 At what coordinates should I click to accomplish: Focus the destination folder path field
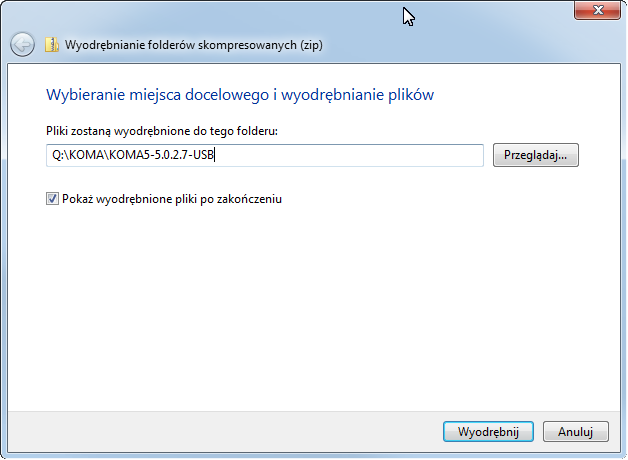pos(265,155)
